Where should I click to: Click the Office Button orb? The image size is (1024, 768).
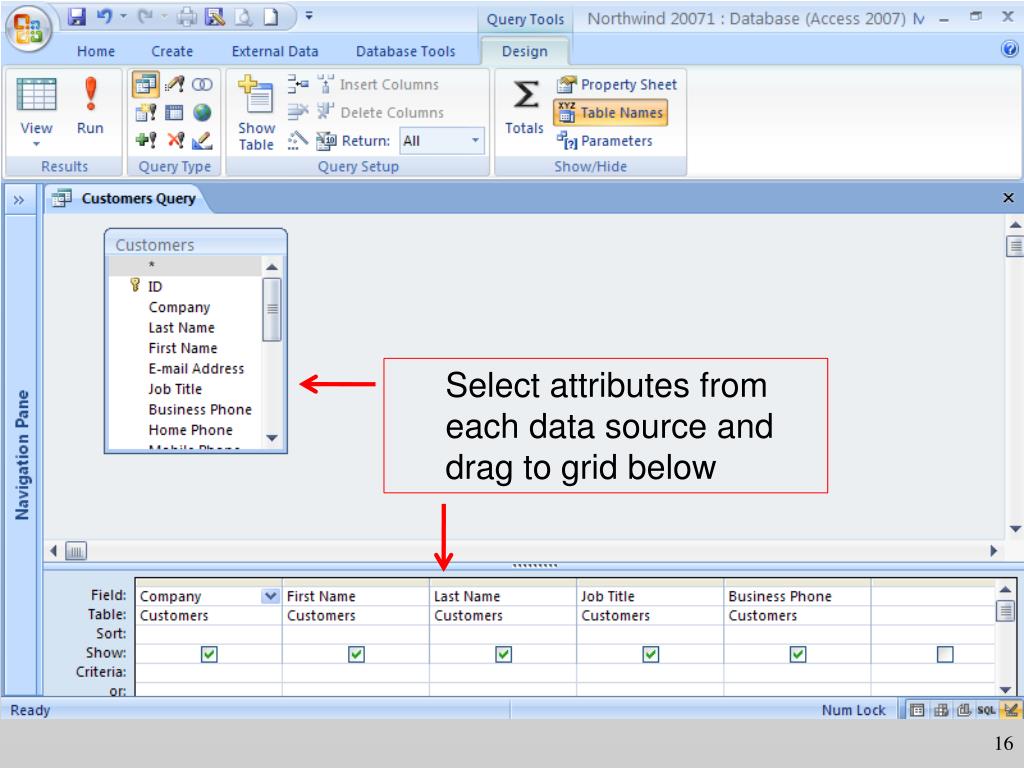(x=28, y=29)
